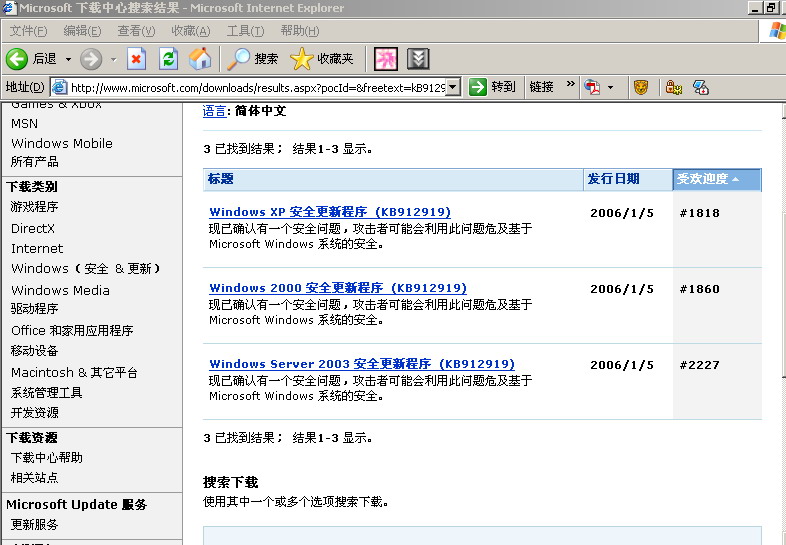Open Windows XP 安全更新程序 (KB912919) link
This screenshot has height=545, width=786.
[x=330, y=212]
